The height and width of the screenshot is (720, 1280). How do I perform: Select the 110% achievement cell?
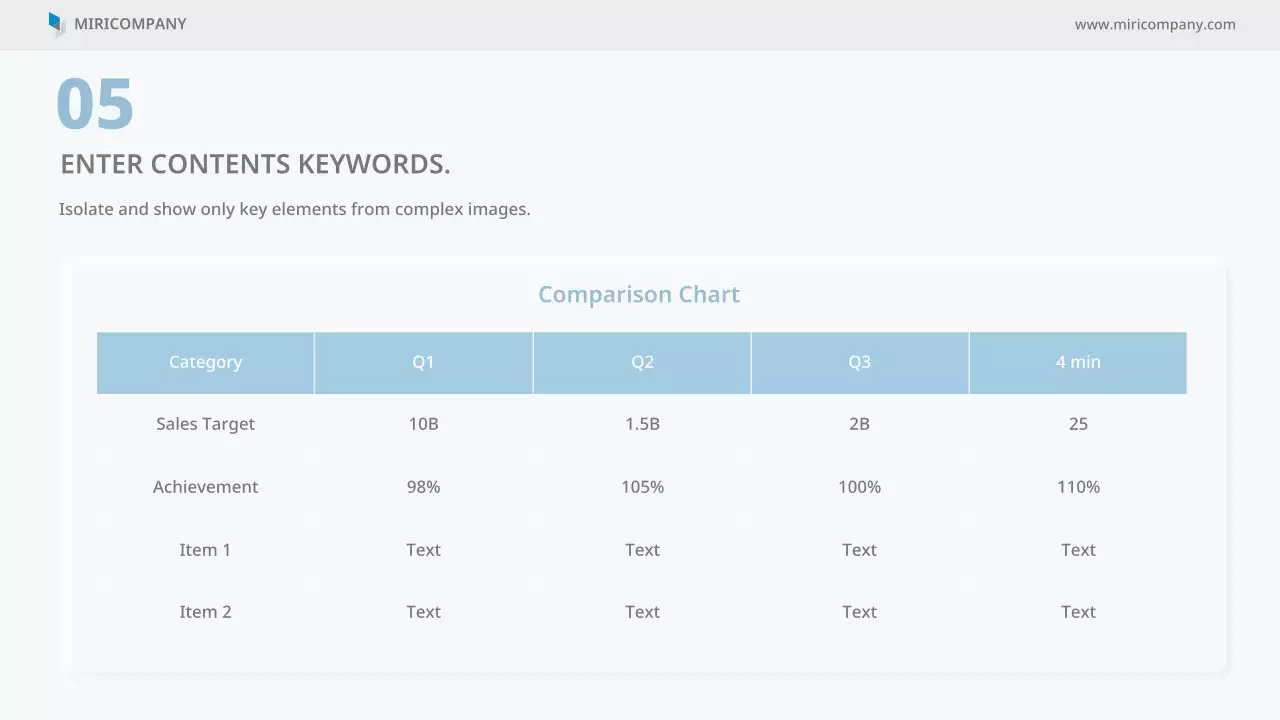(1078, 487)
